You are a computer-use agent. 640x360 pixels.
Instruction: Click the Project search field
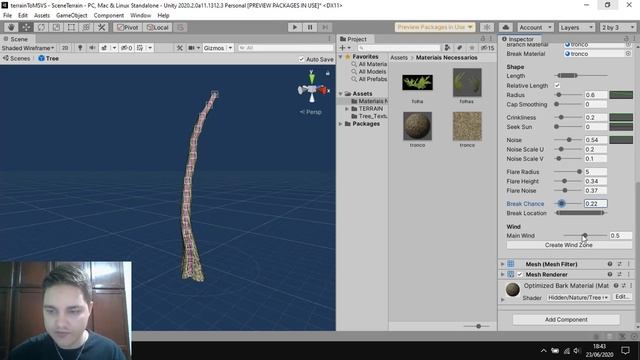pyautogui.click(x=399, y=48)
